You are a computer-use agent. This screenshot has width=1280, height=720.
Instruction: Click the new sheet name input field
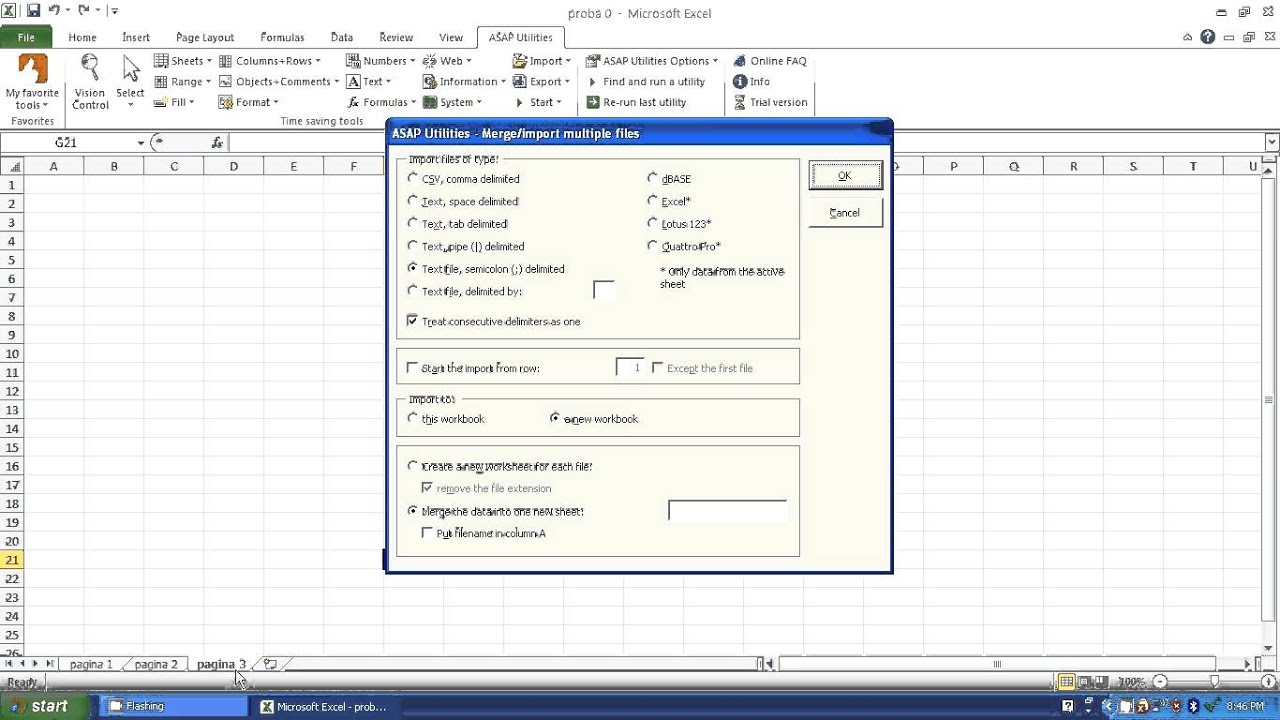[x=727, y=511]
